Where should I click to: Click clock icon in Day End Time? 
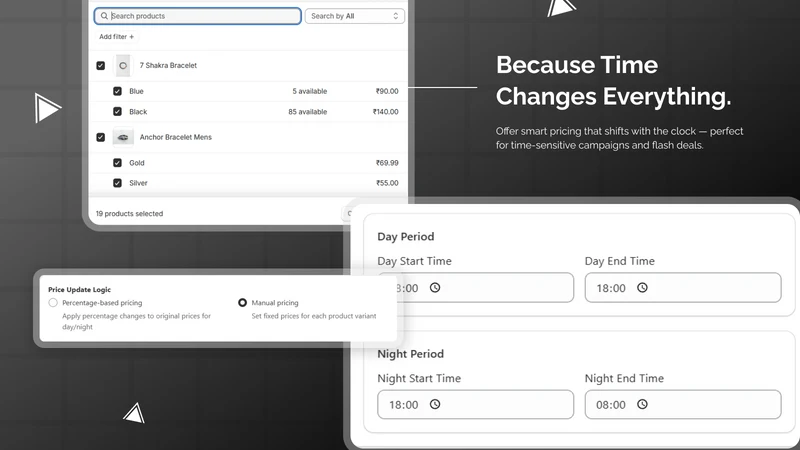point(642,287)
